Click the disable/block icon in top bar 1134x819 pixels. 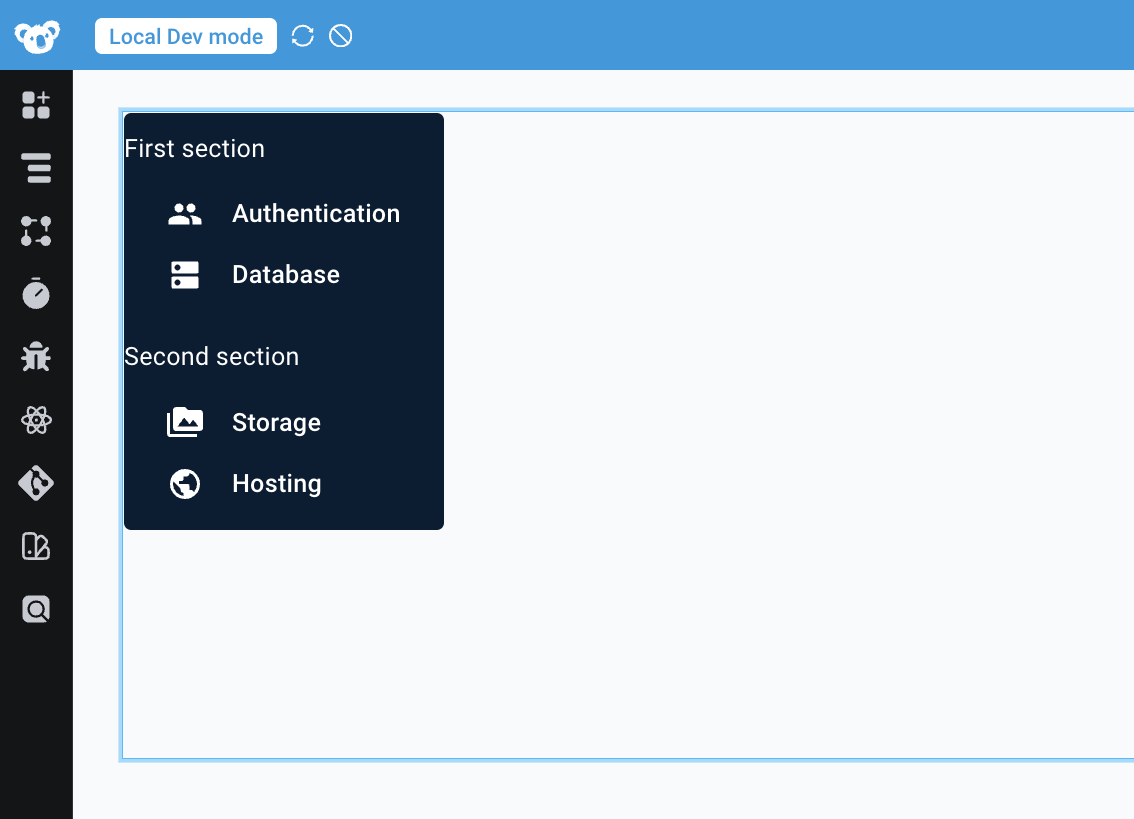pyautogui.click(x=341, y=35)
